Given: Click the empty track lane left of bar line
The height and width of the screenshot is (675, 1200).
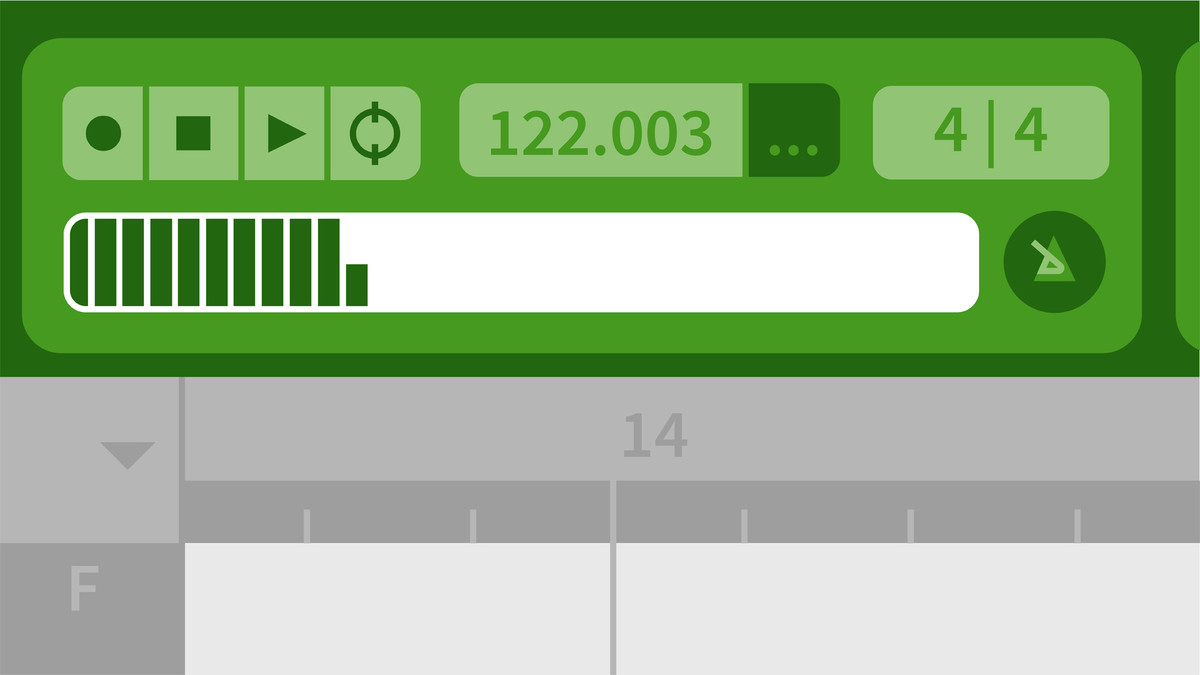Looking at the screenshot, I should click(397, 609).
